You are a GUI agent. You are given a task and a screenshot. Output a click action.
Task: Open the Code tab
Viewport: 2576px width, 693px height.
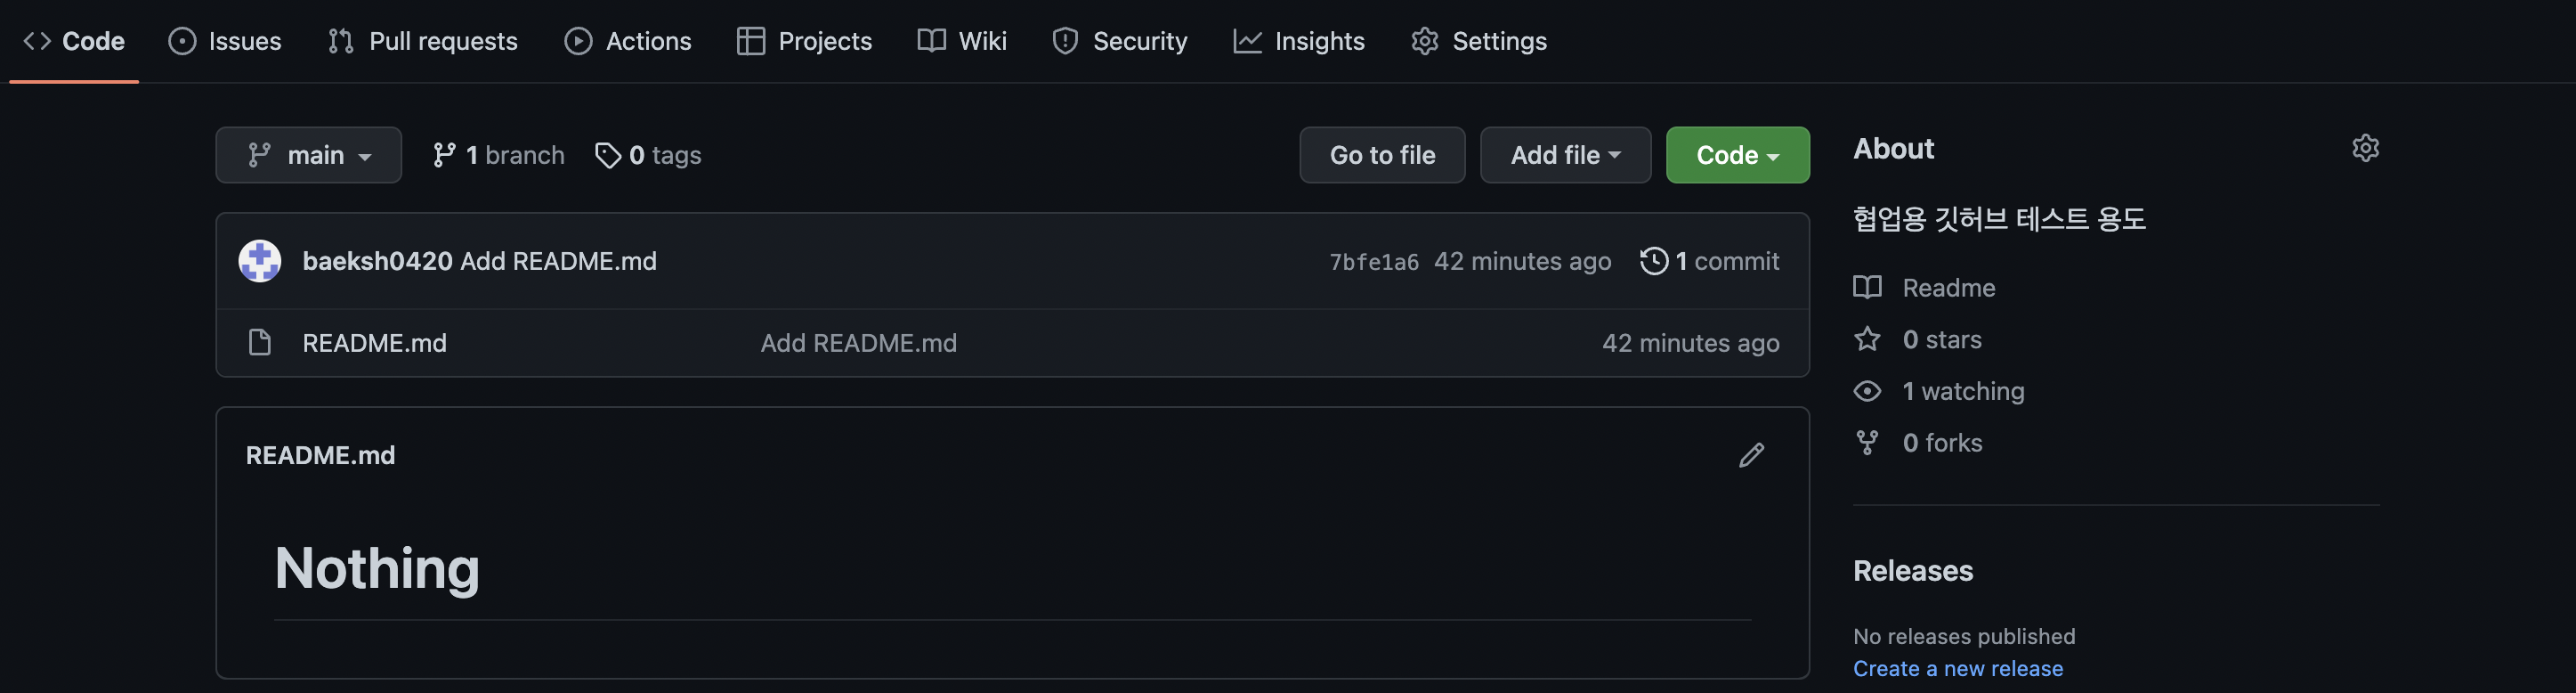[x=74, y=41]
